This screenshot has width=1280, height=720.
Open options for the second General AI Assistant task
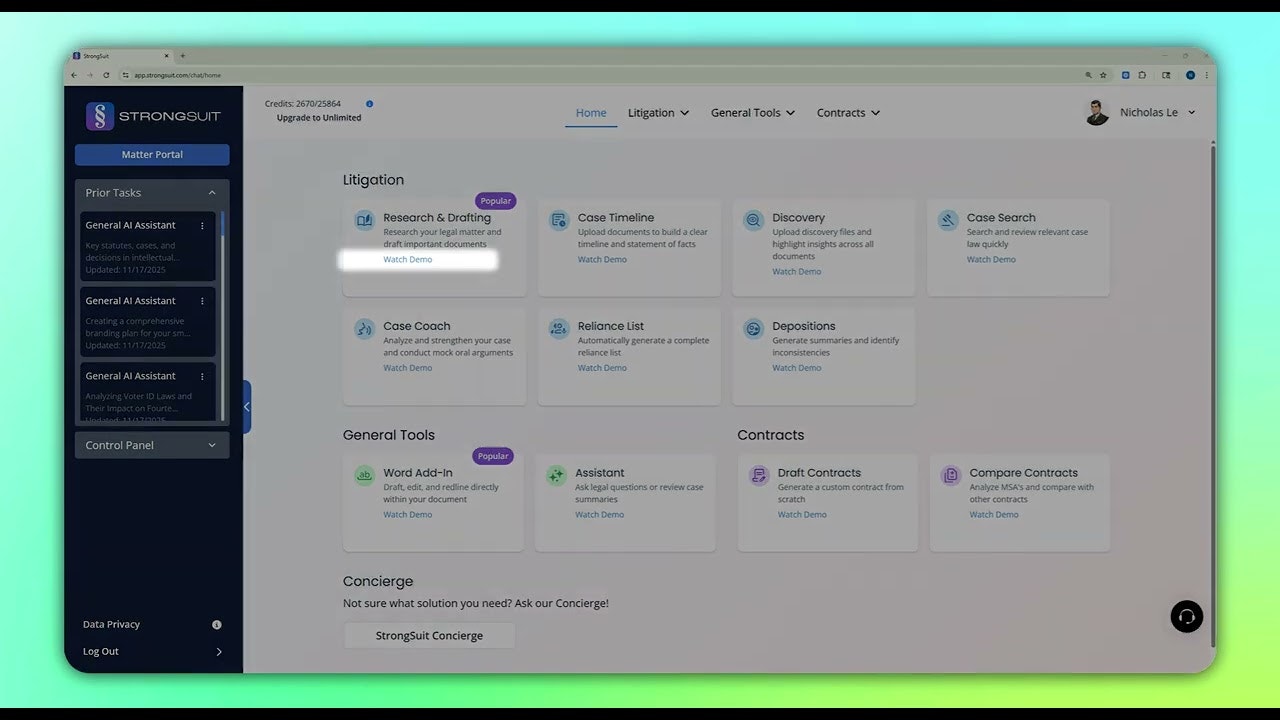click(x=202, y=301)
